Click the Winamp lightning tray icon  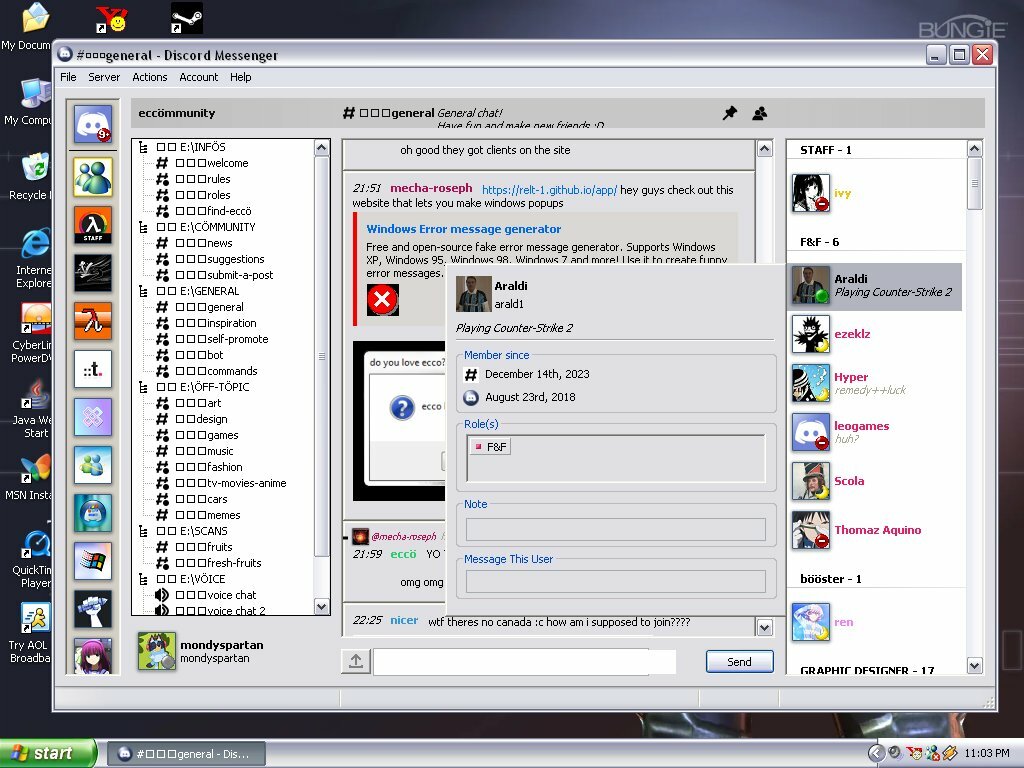pyautogui.click(x=950, y=753)
